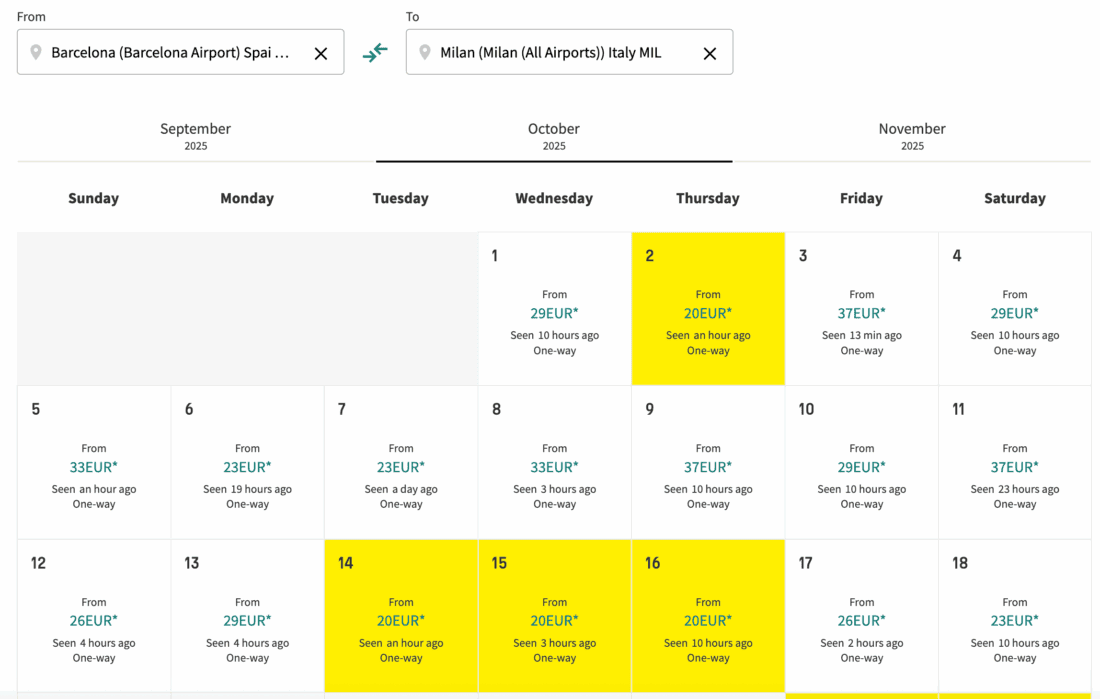
Task: Pick October 12 fare of 26EUR
Action: tap(94, 621)
